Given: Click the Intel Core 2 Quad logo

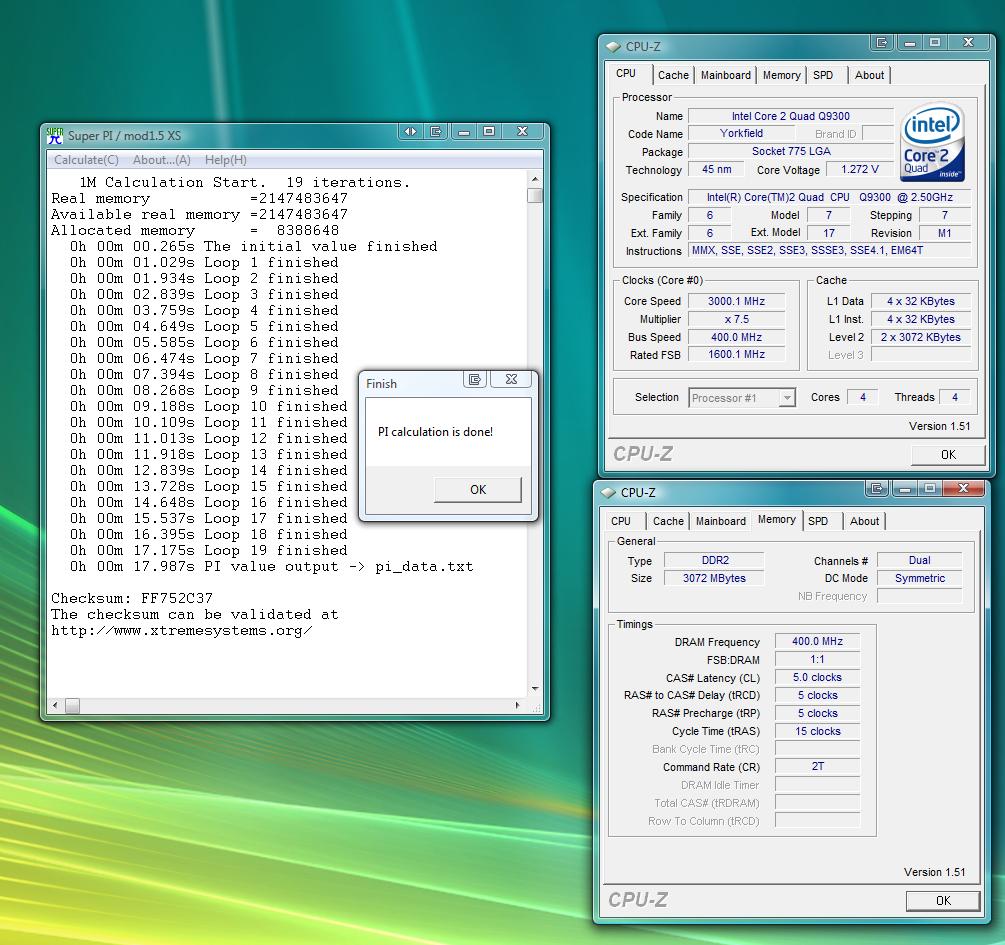Looking at the screenshot, I should point(933,142).
